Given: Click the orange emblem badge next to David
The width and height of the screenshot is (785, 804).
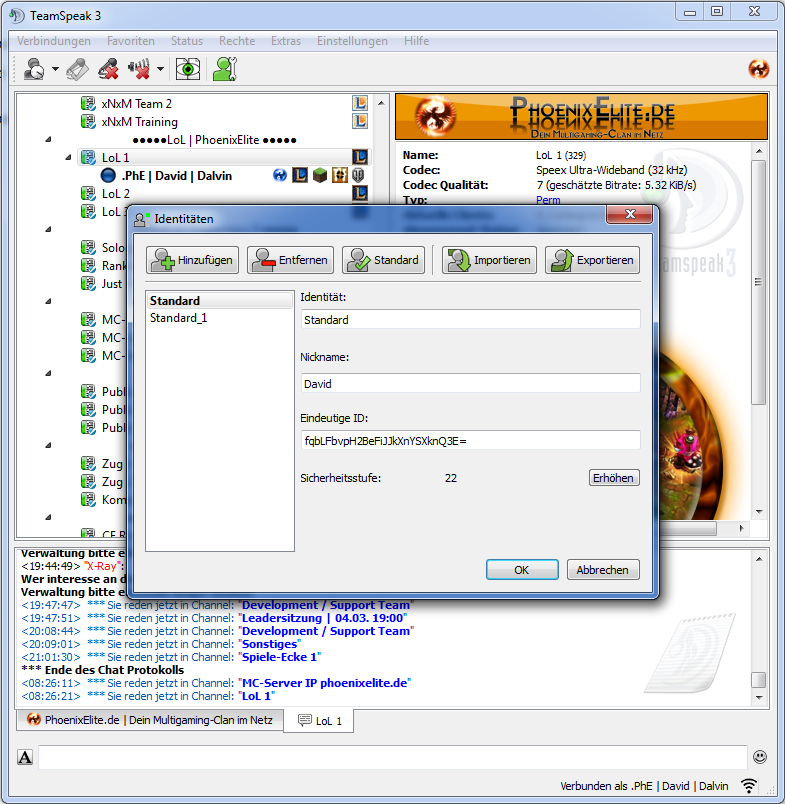Looking at the screenshot, I should (x=339, y=175).
